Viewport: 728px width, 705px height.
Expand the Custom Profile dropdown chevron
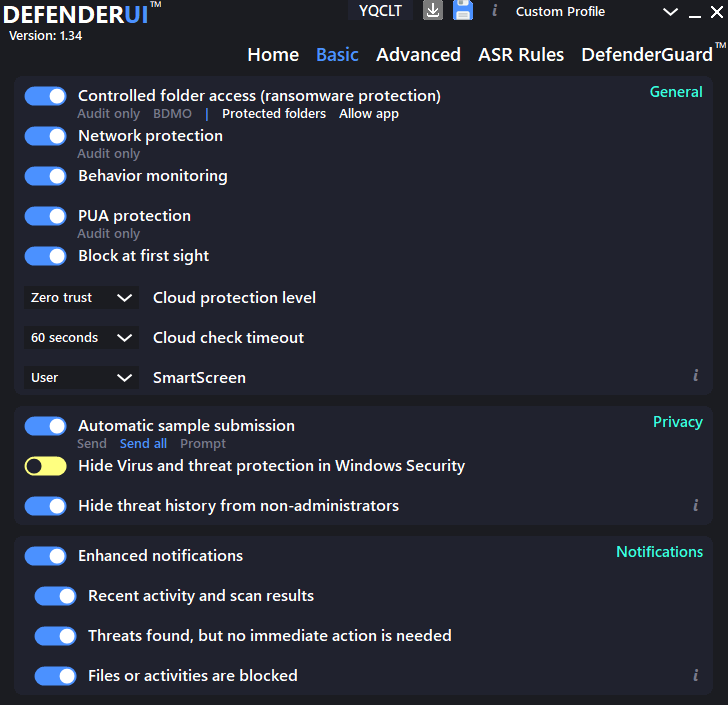tap(670, 12)
